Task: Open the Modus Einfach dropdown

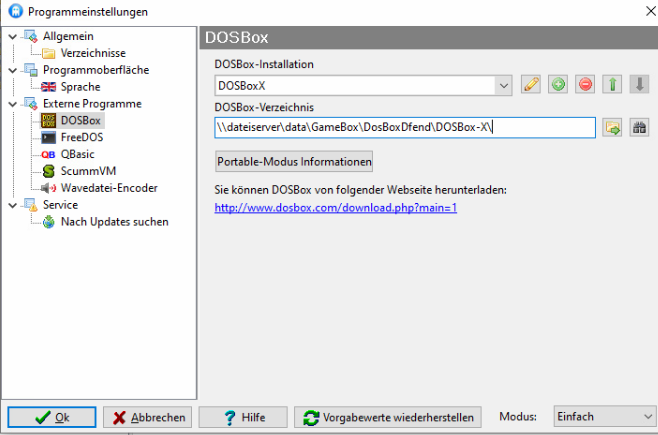Action: tap(645, 416)
